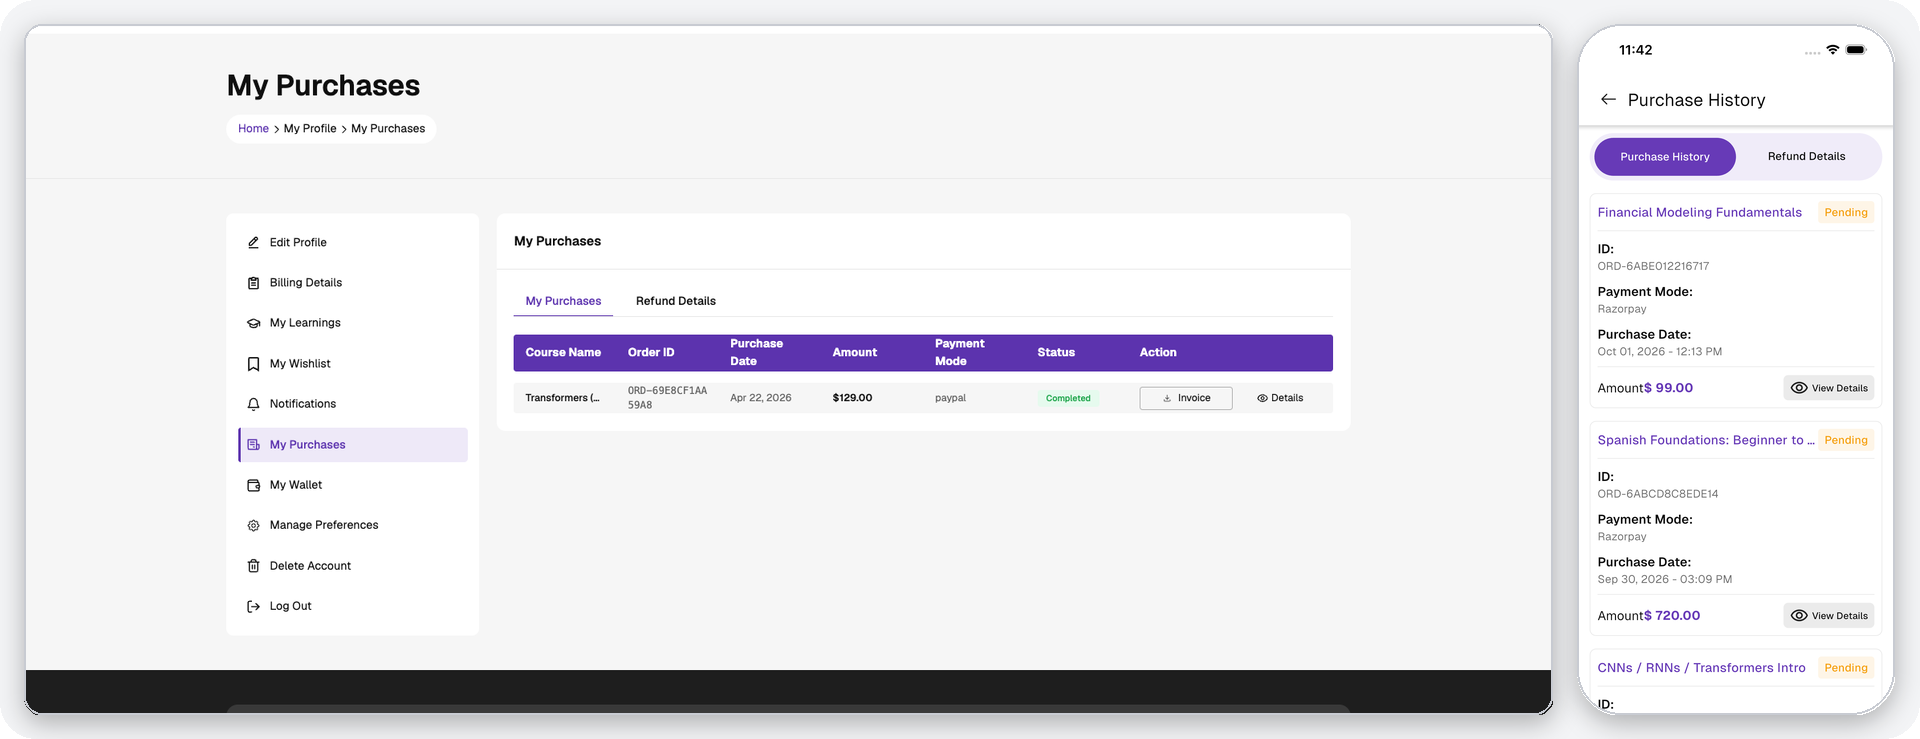Click the Course Name column header

[563, 353]
